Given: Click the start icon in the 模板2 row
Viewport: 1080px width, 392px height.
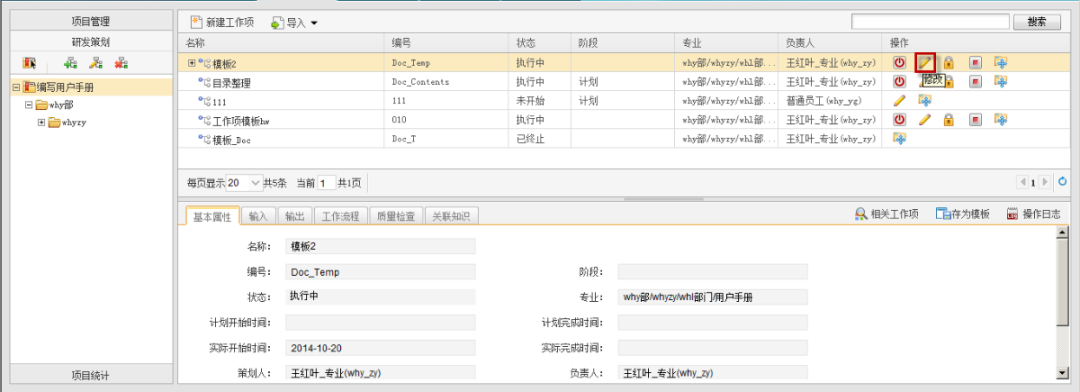Looking at the screenshot, I should point(900,63).
